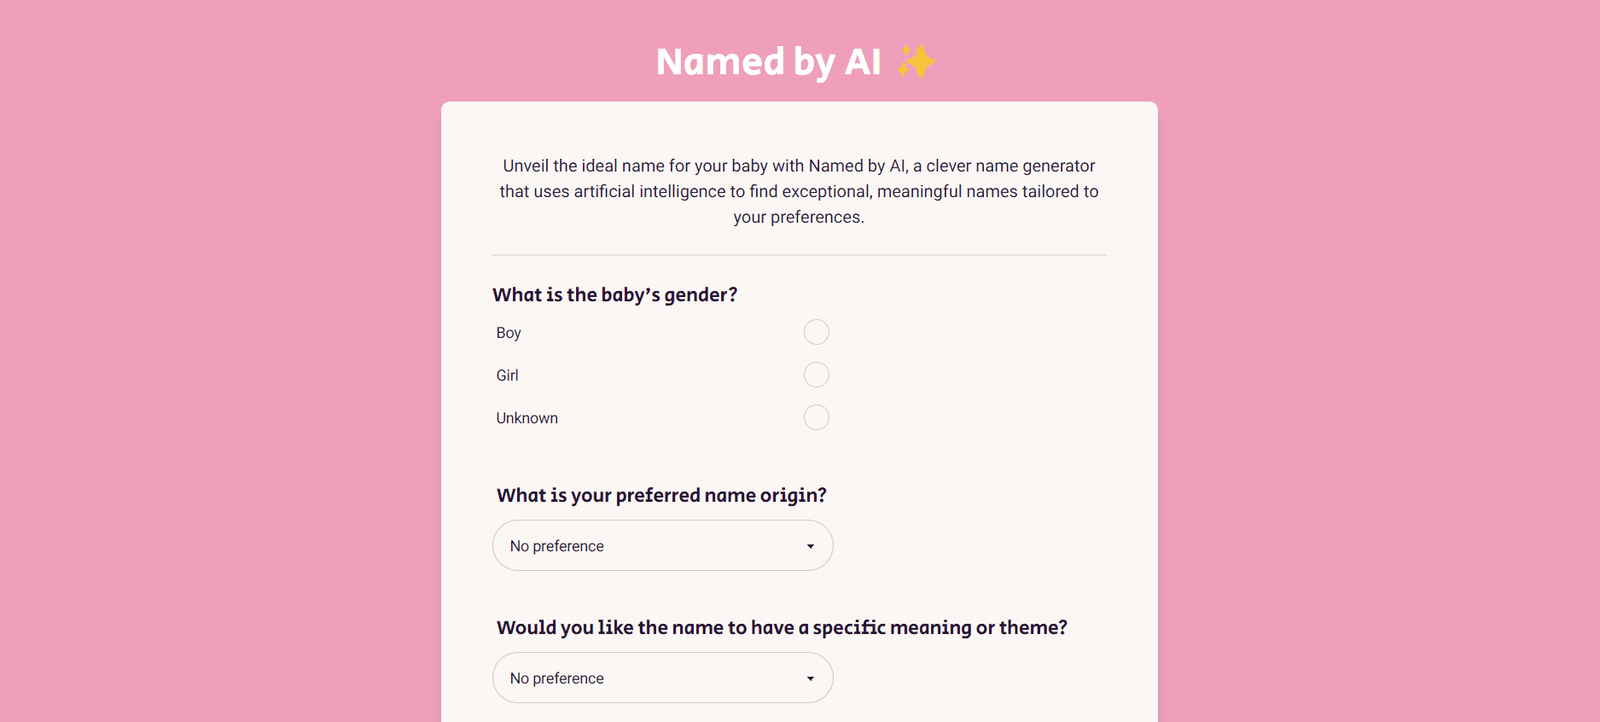Click the "What is your preferred name origin?" heading

[661, 495]
